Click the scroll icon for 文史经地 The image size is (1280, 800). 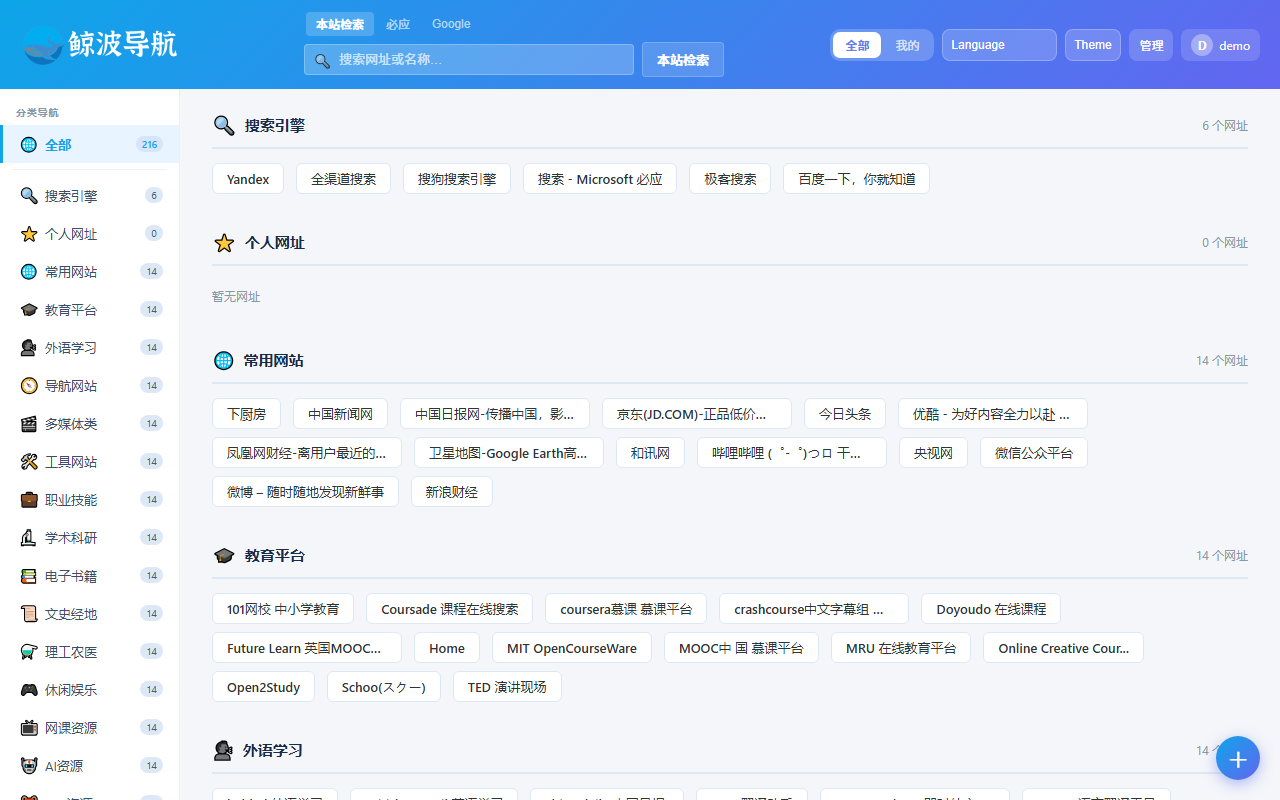[x=29, y=614]
